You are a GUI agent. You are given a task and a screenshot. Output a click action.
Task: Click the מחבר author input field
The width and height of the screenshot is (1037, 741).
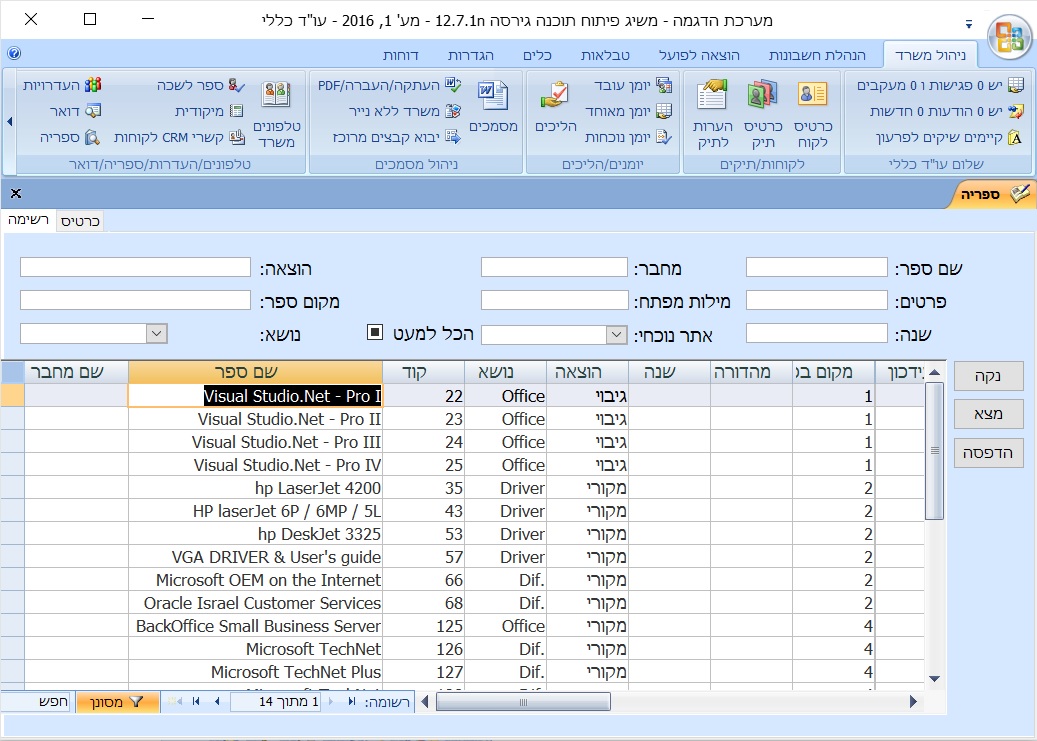(554, 267)
